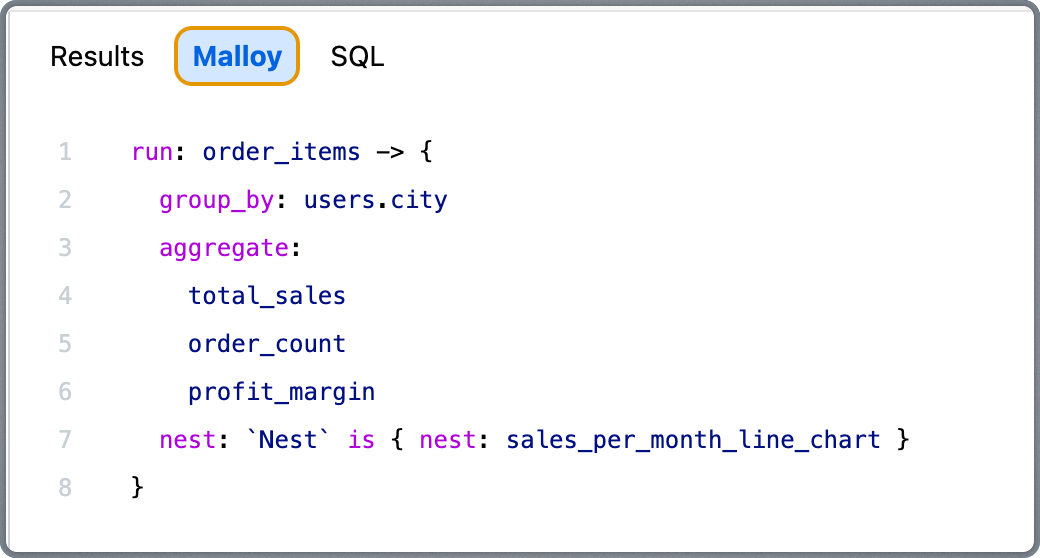The height and width of the screenshot is (558, 1040).
Task: Click the 'group_by' keyword
Action: 216,200
